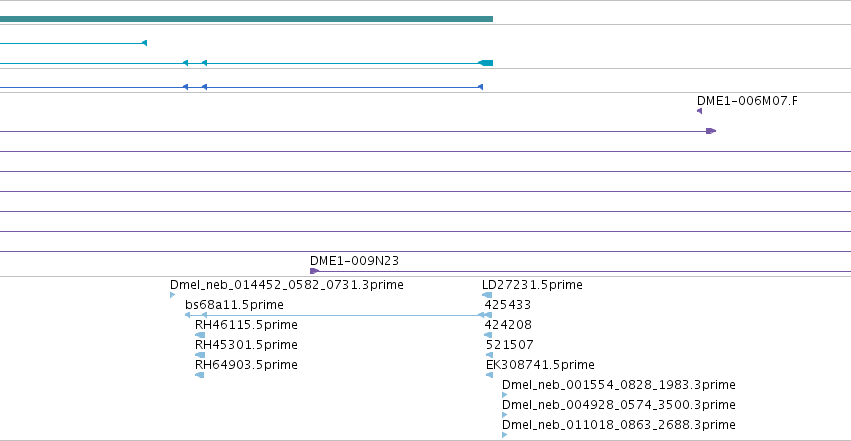This screenshot has width=851, height=441.
Task: Select the thick cyan exon block at transcript end
Action: click(486, 63)
